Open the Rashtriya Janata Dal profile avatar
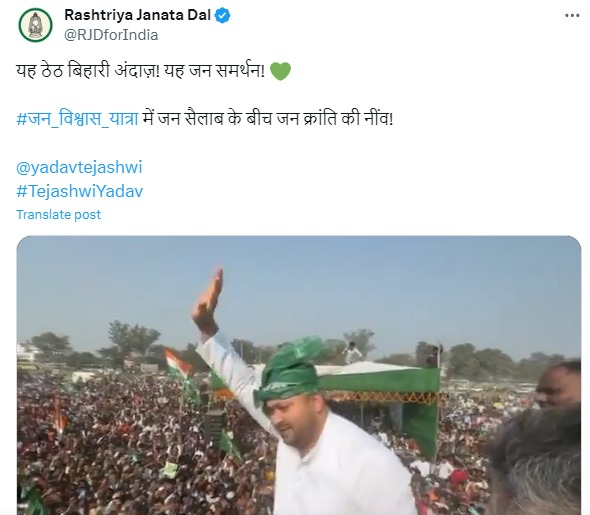Image resolution: width=590 pixels, height=515 pixels. [35, 25]
